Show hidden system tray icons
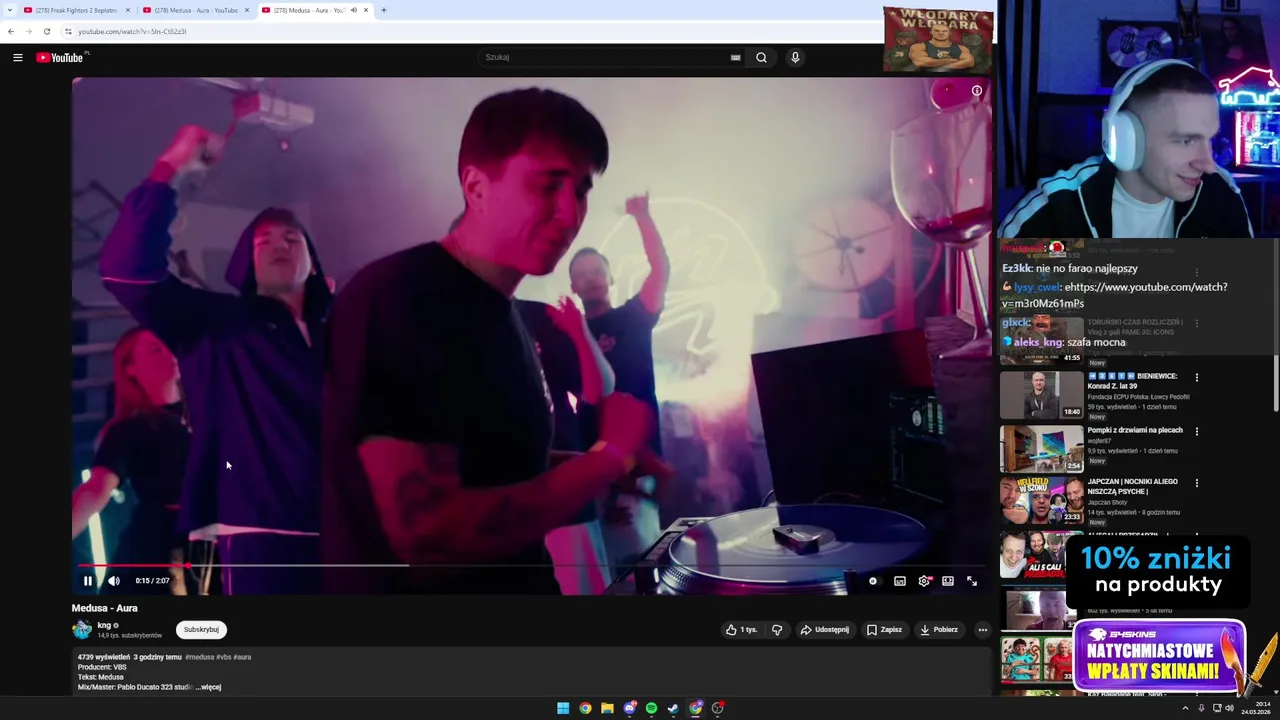The height and width of the screenshot is (720, 1280). coord(1185,708)
